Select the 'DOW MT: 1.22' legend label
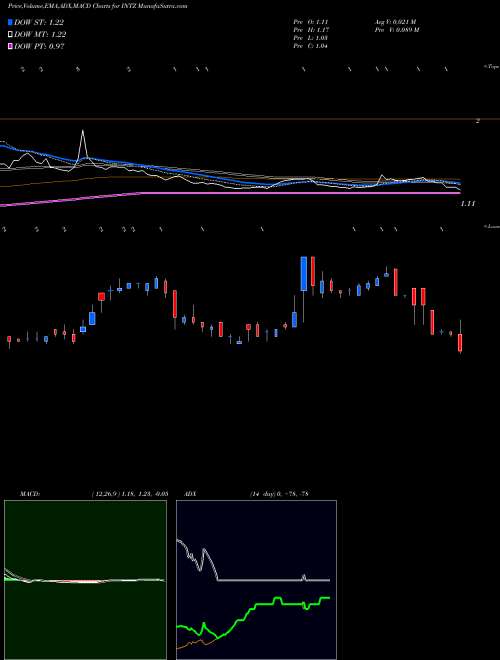The width and height of the screenshot is (500, 660). click(40, 35)
